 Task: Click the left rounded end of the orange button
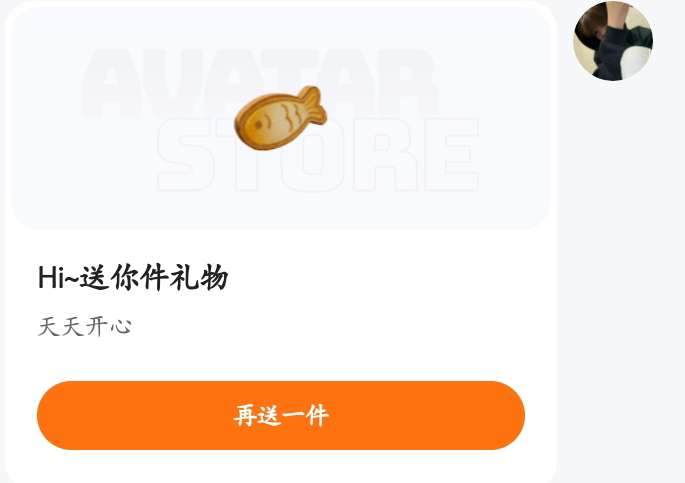click(59, 415)
